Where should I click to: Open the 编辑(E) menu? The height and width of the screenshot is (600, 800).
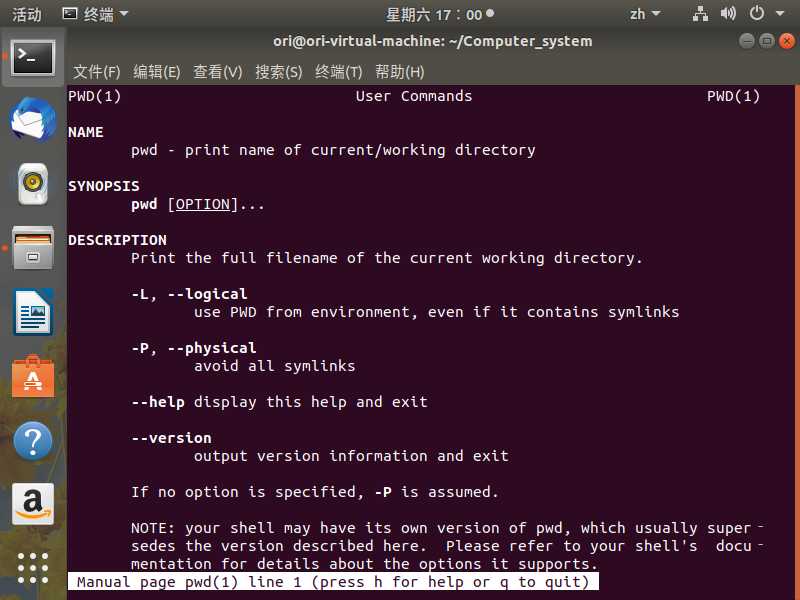157,72
